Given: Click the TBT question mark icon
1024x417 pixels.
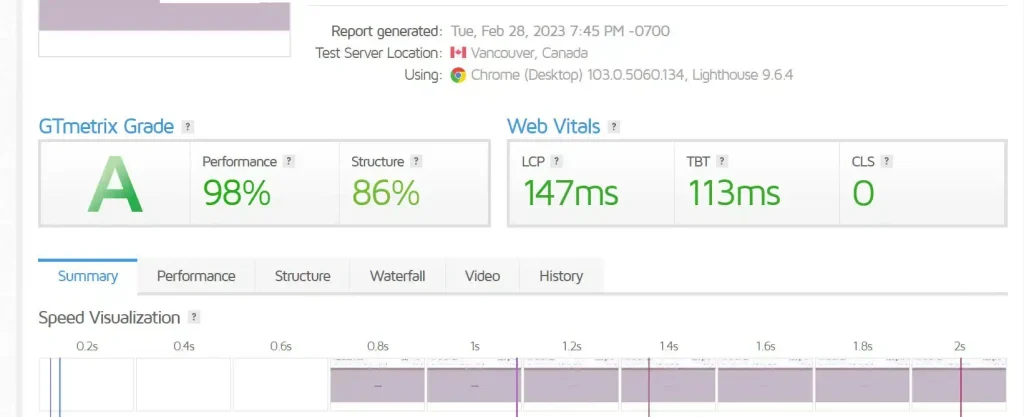Looking at the screenshot, I should pyautogui.click(x=722, y=161).
